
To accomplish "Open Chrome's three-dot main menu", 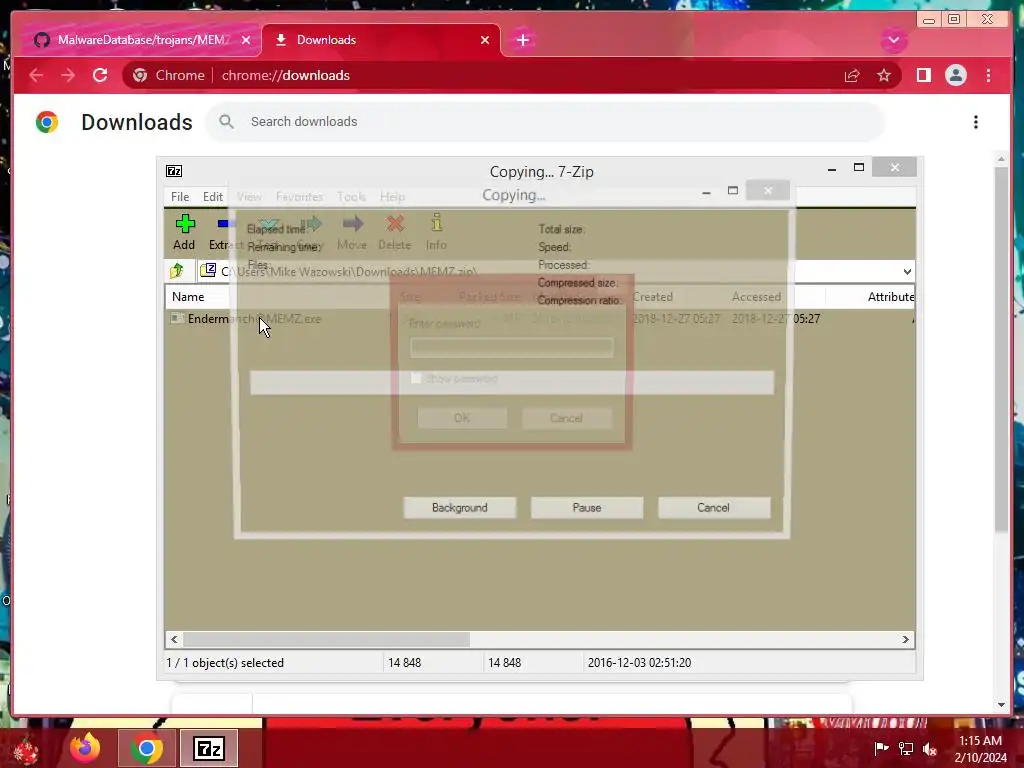I will pos(988,76).
